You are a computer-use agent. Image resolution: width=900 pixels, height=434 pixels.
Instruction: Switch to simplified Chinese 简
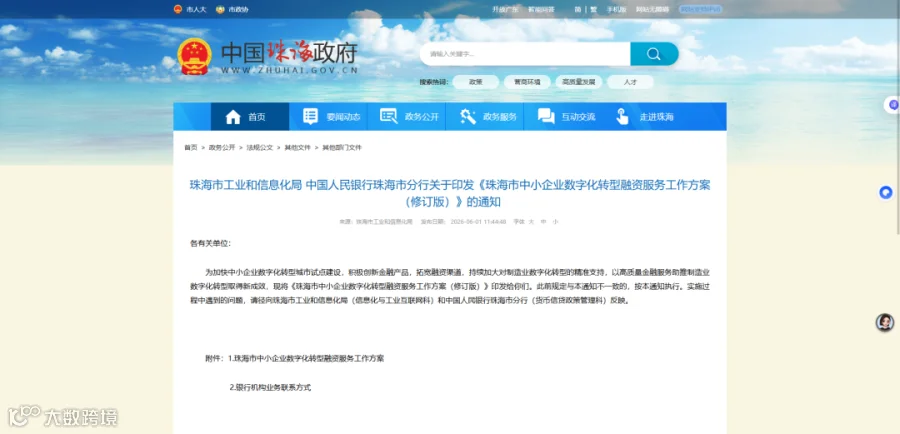click(577, 9)
